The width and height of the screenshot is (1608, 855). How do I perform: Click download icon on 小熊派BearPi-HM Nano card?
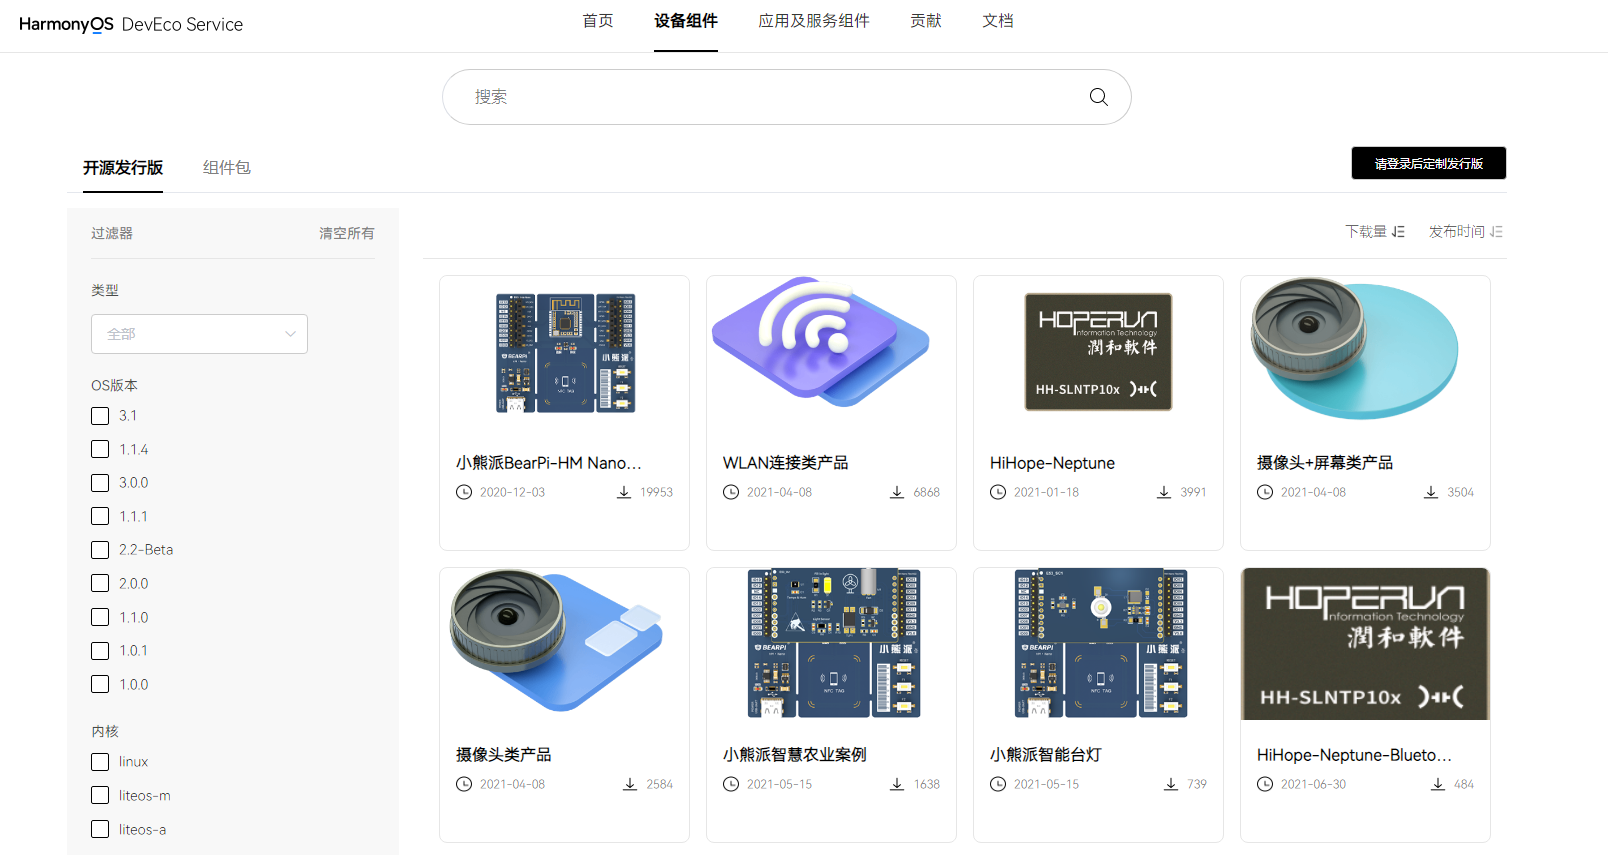pos(624,492)
